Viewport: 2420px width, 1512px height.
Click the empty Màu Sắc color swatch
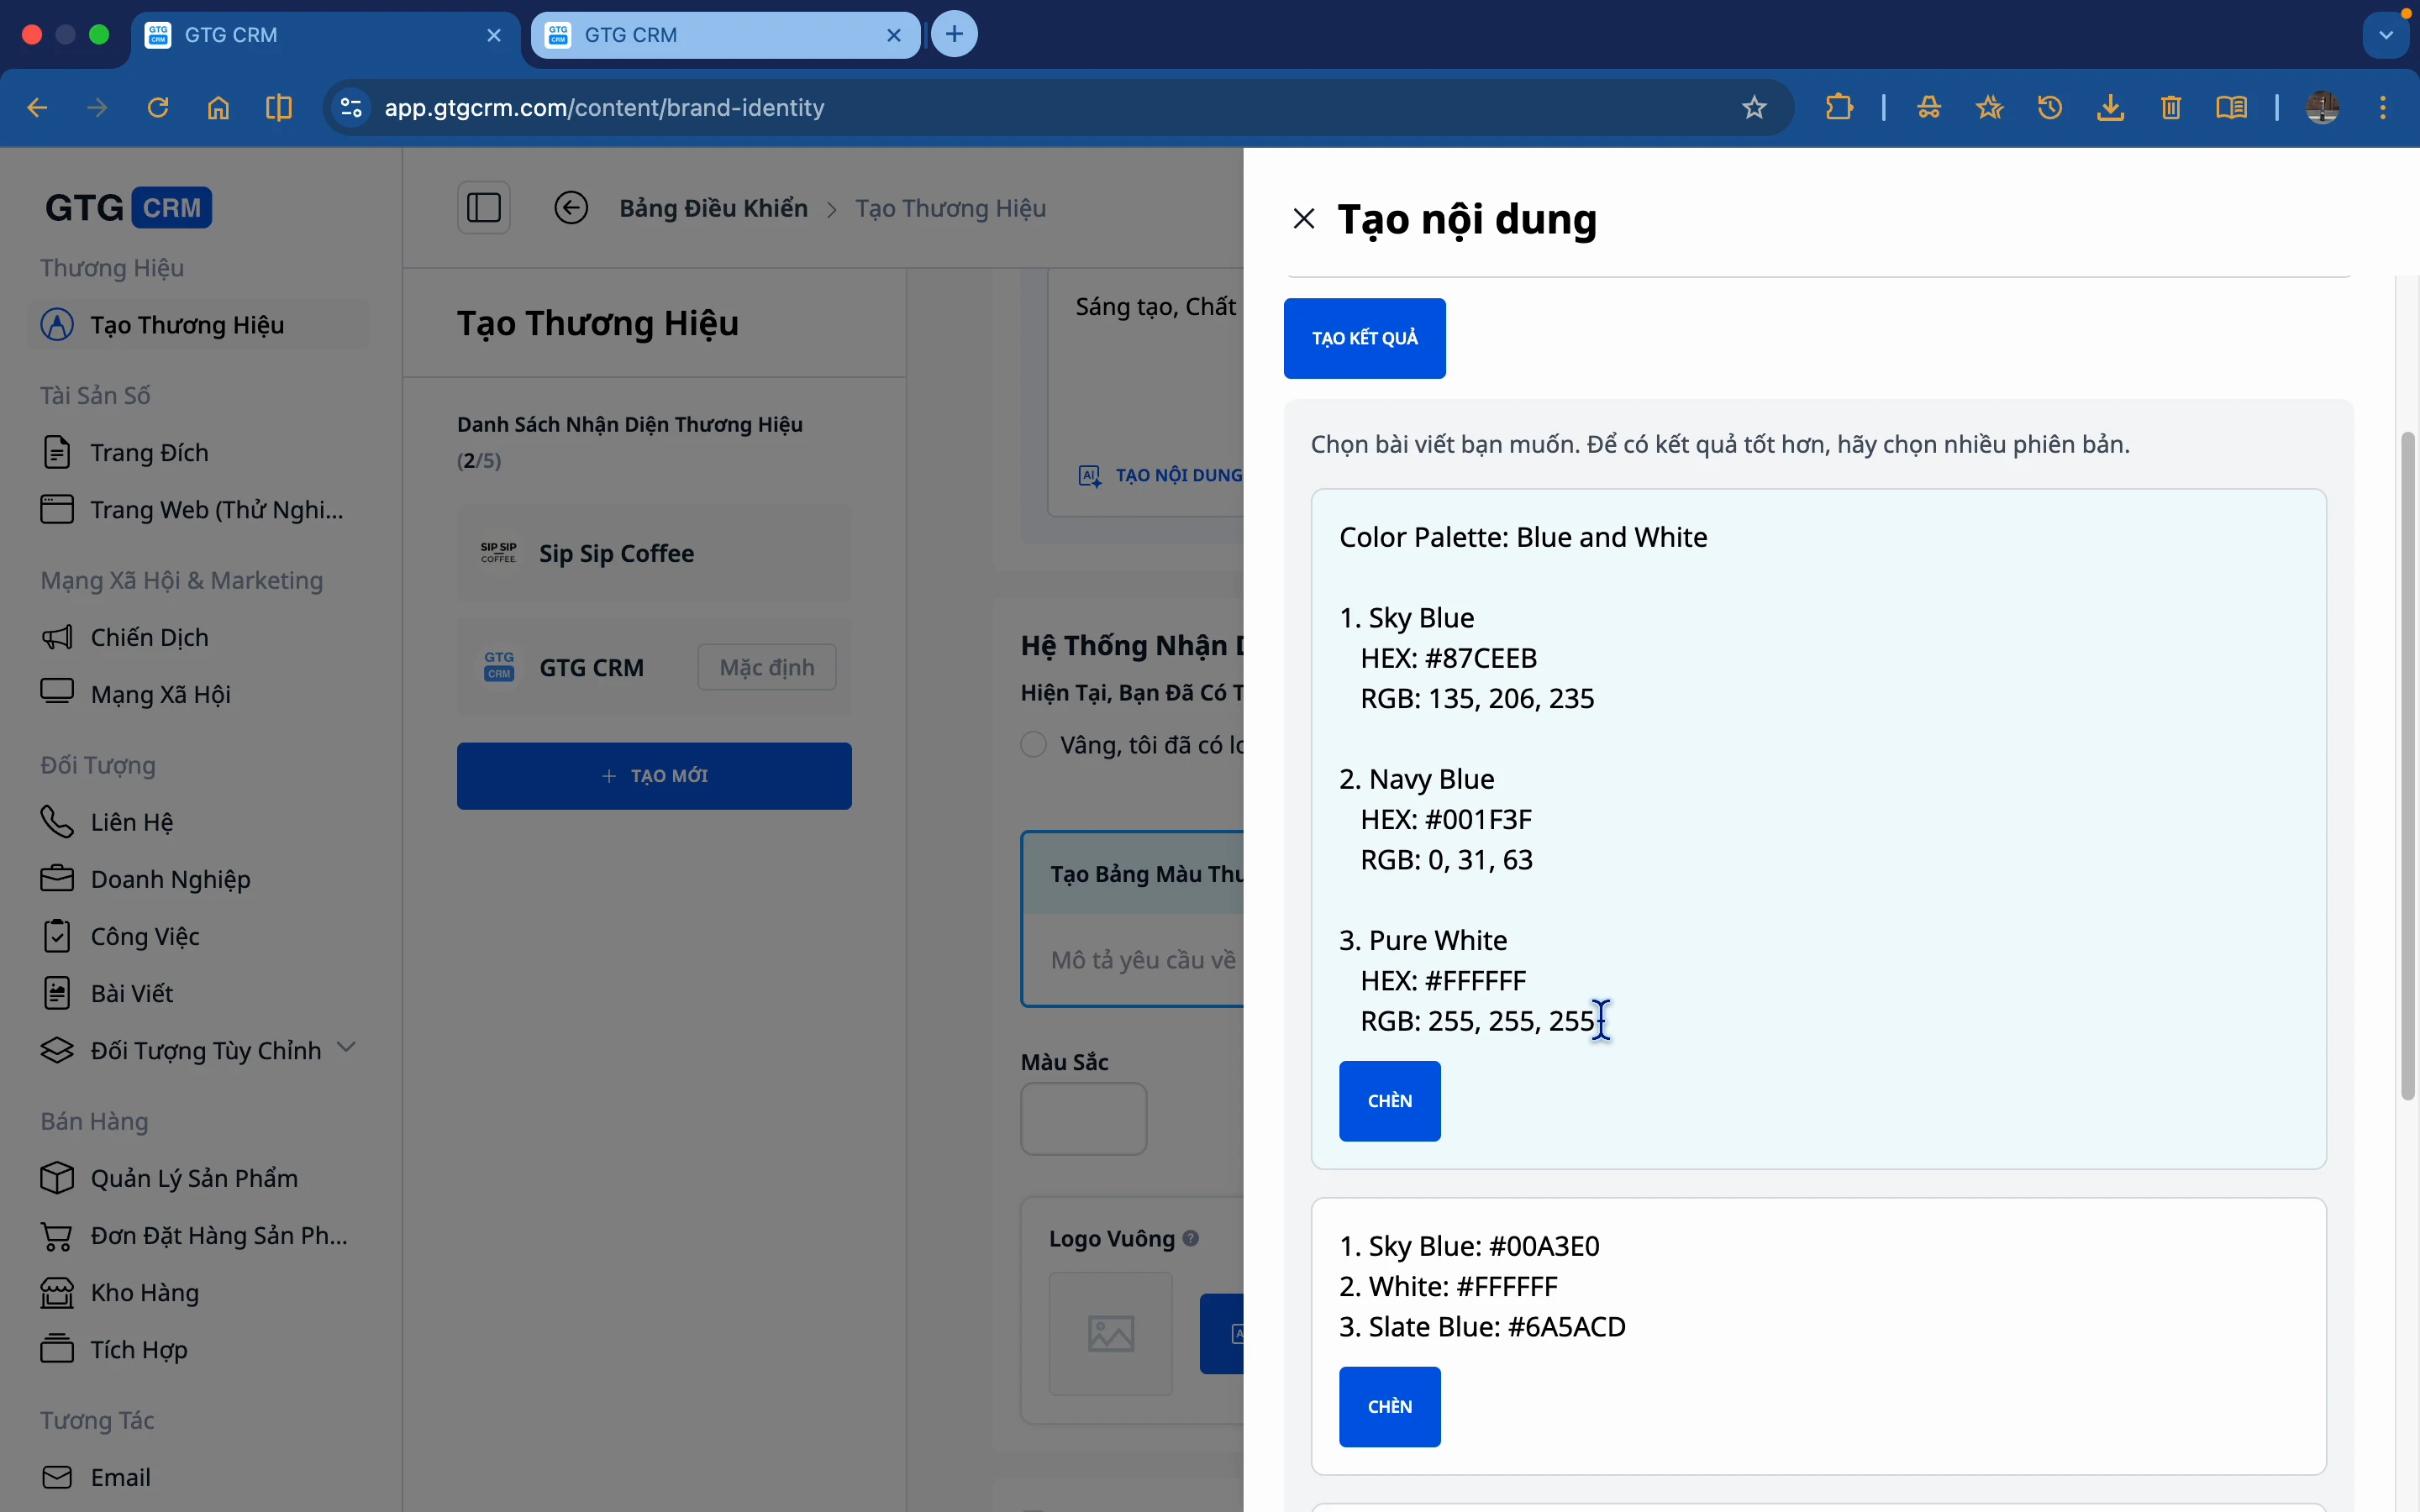1083,1119
